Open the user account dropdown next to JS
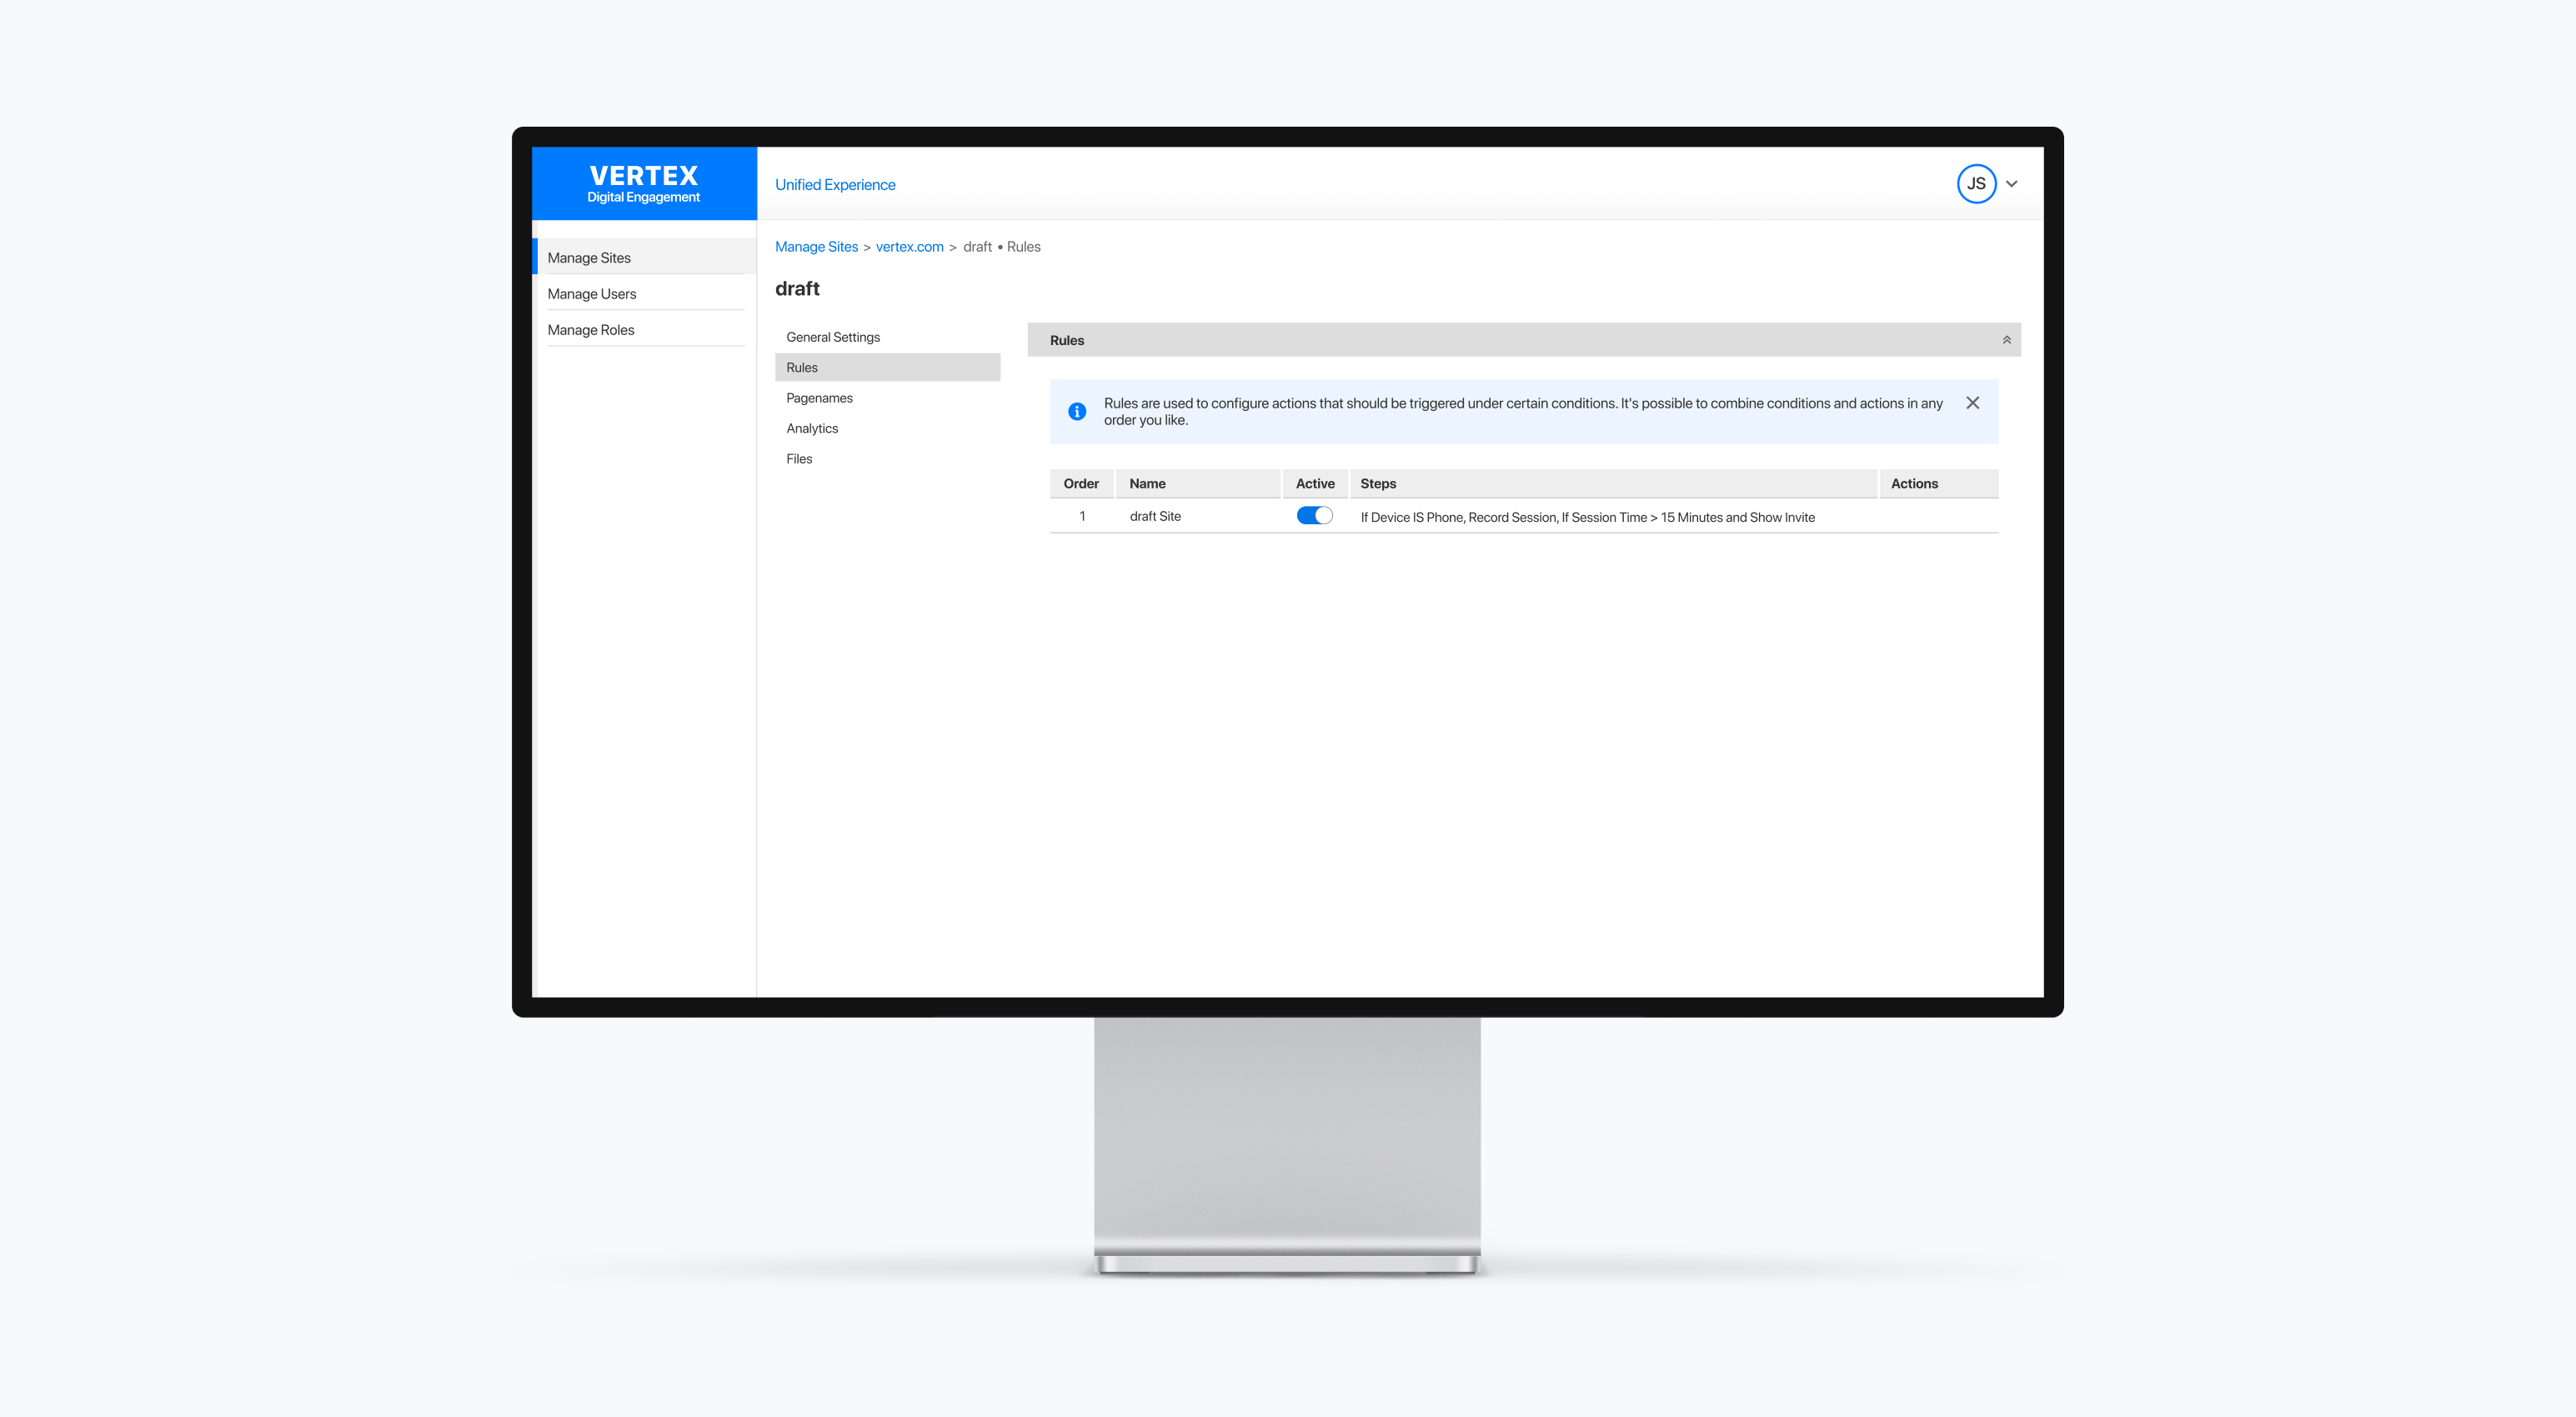Viewport: 2576px width, 1417px height. (2011, 183)
